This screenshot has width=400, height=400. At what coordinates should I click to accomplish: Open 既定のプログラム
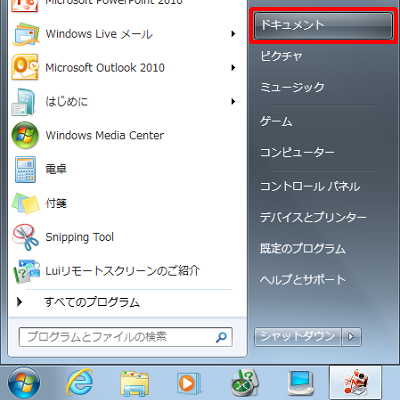coord(303,249)
